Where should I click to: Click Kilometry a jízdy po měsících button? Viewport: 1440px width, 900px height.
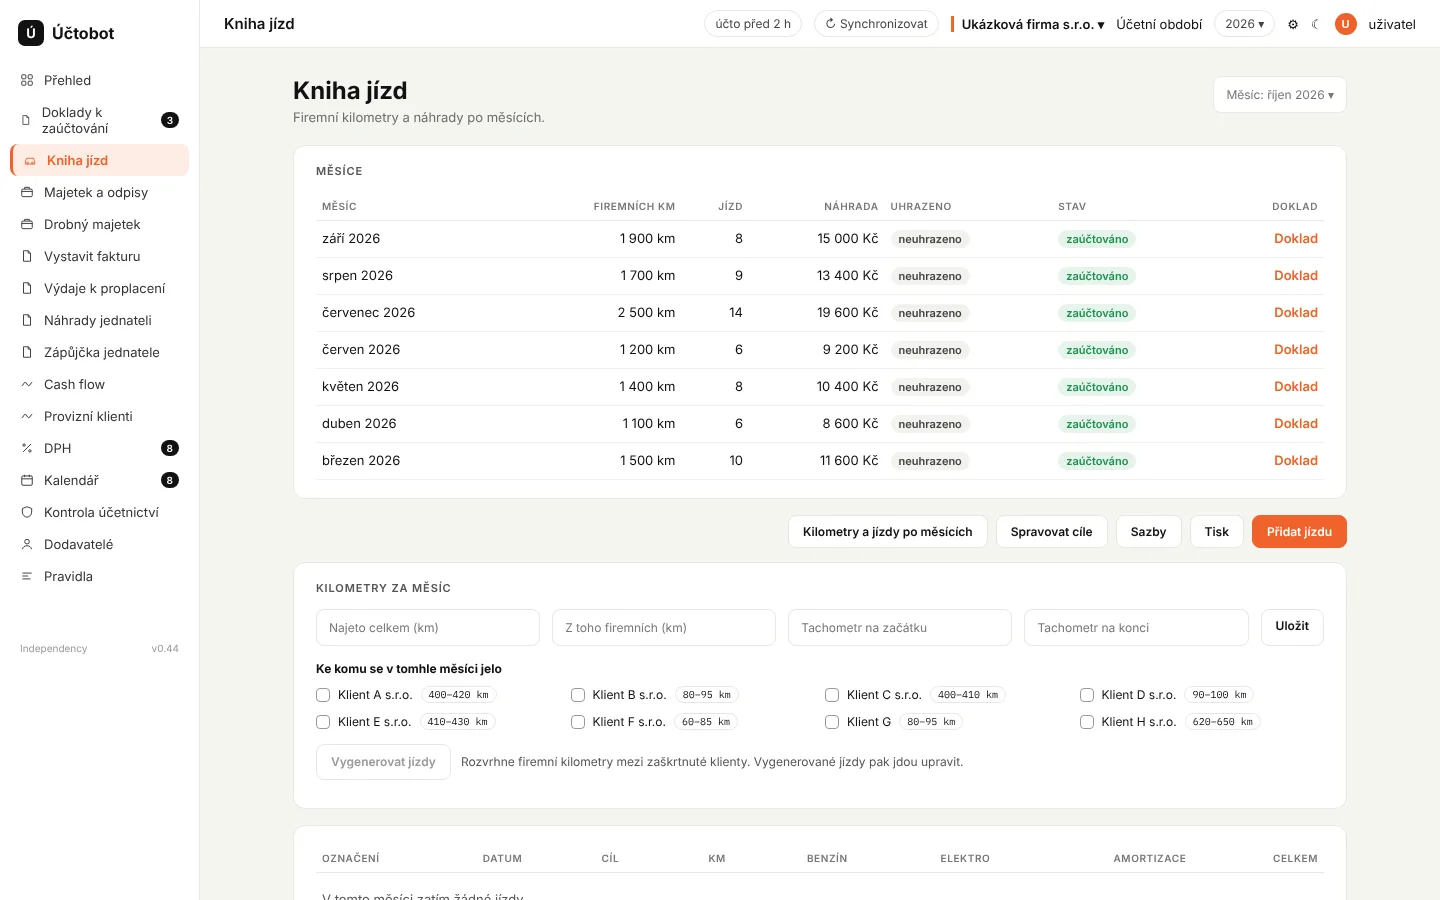coord(888,532)
